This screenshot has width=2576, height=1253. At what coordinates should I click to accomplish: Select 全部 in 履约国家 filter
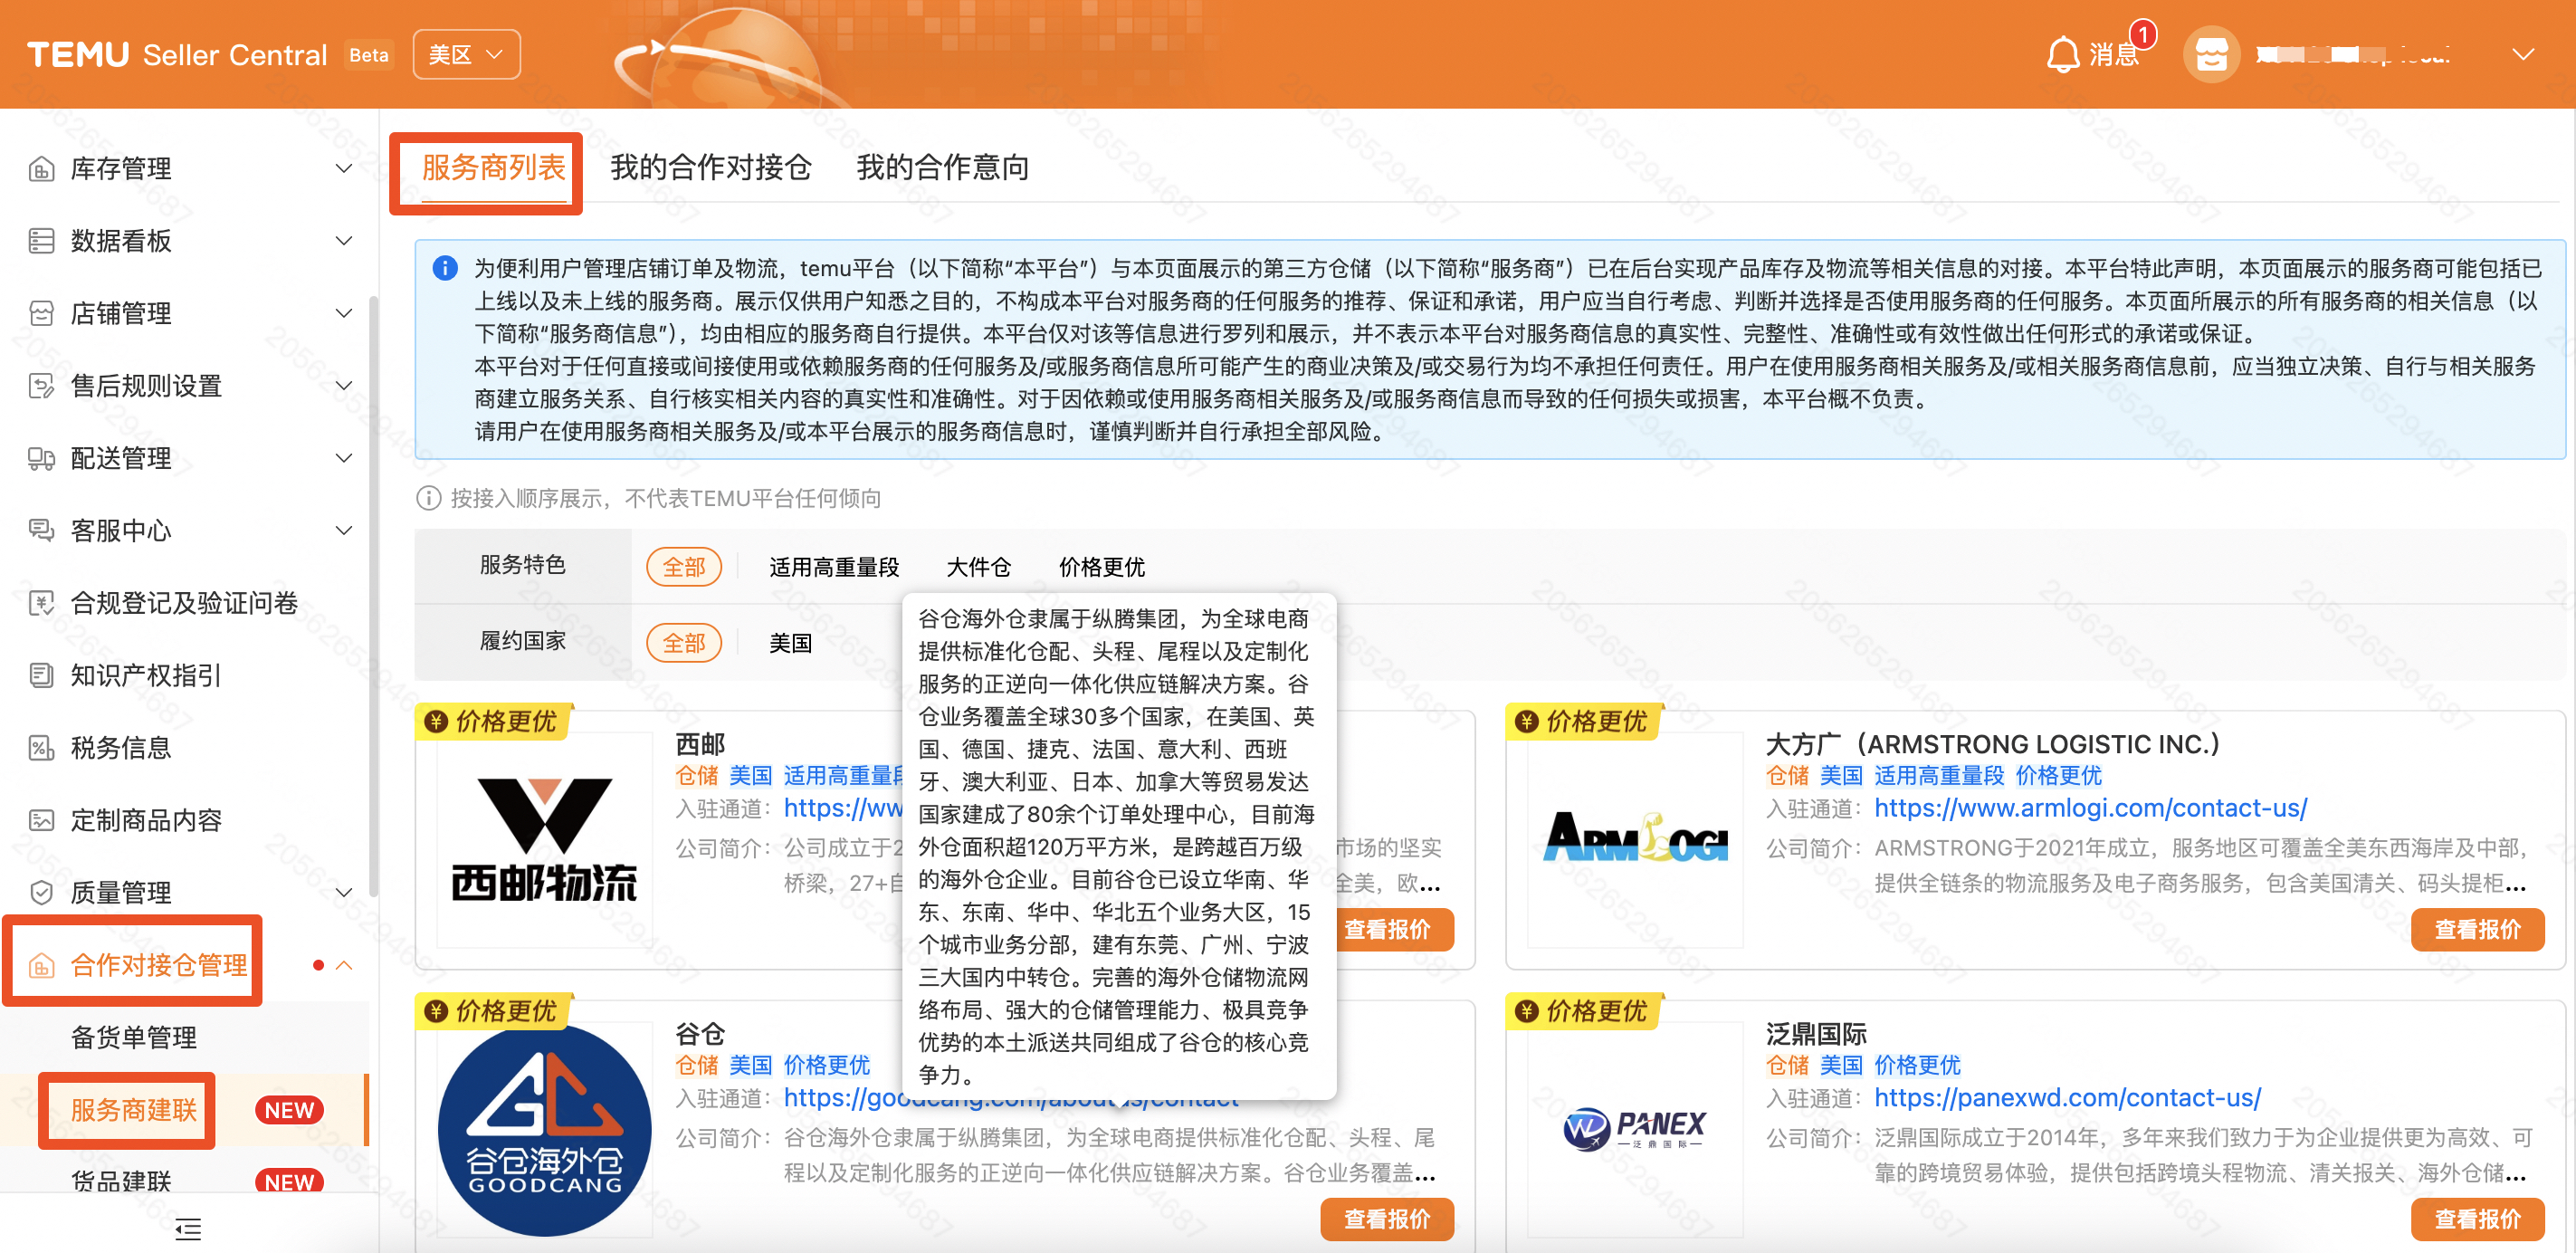tap(684, 643)
